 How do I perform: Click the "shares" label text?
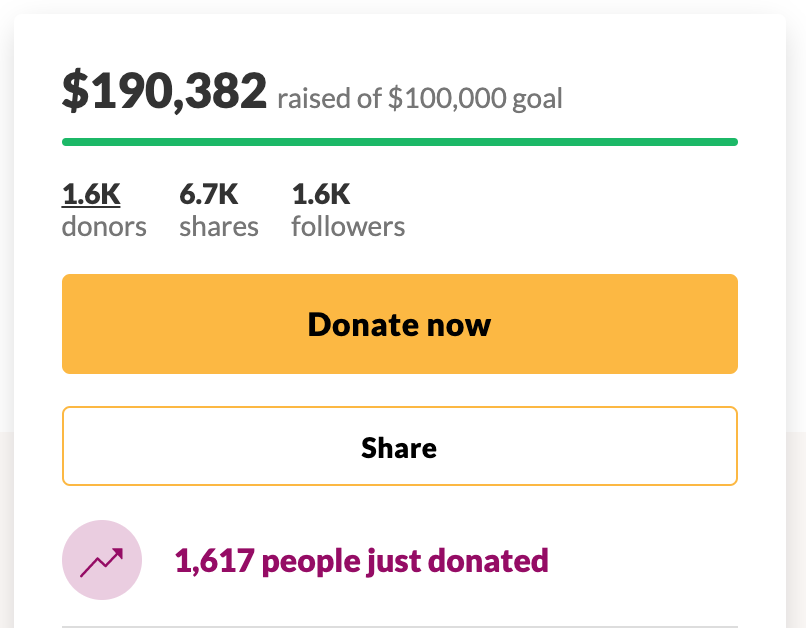(x=219, y=226)
